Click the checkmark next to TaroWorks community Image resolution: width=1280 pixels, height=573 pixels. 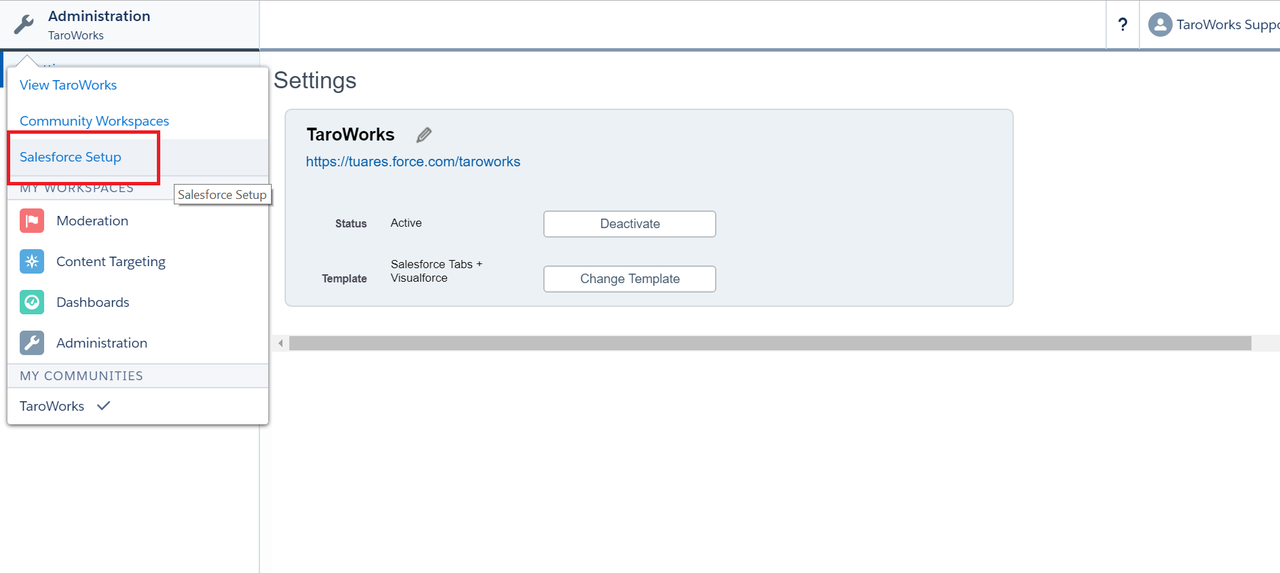(103, 406)
